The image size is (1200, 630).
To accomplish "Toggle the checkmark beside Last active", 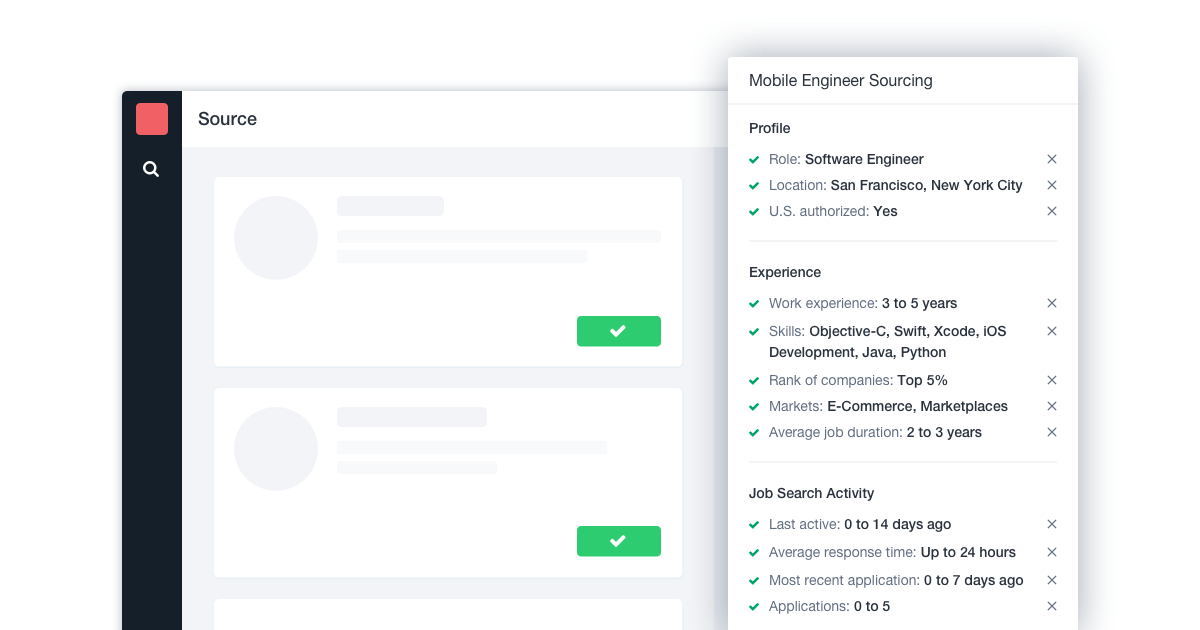I will [754, 525].
